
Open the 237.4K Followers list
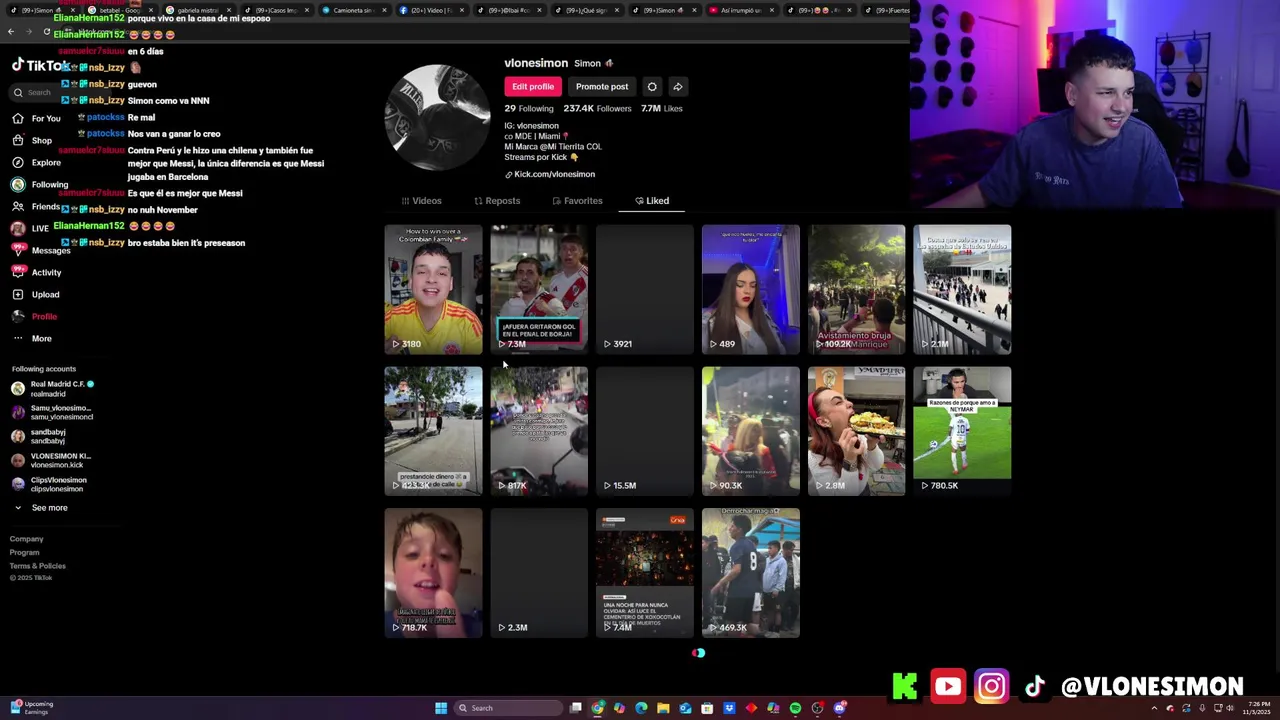pyautogui.click(x=597, y=108)
